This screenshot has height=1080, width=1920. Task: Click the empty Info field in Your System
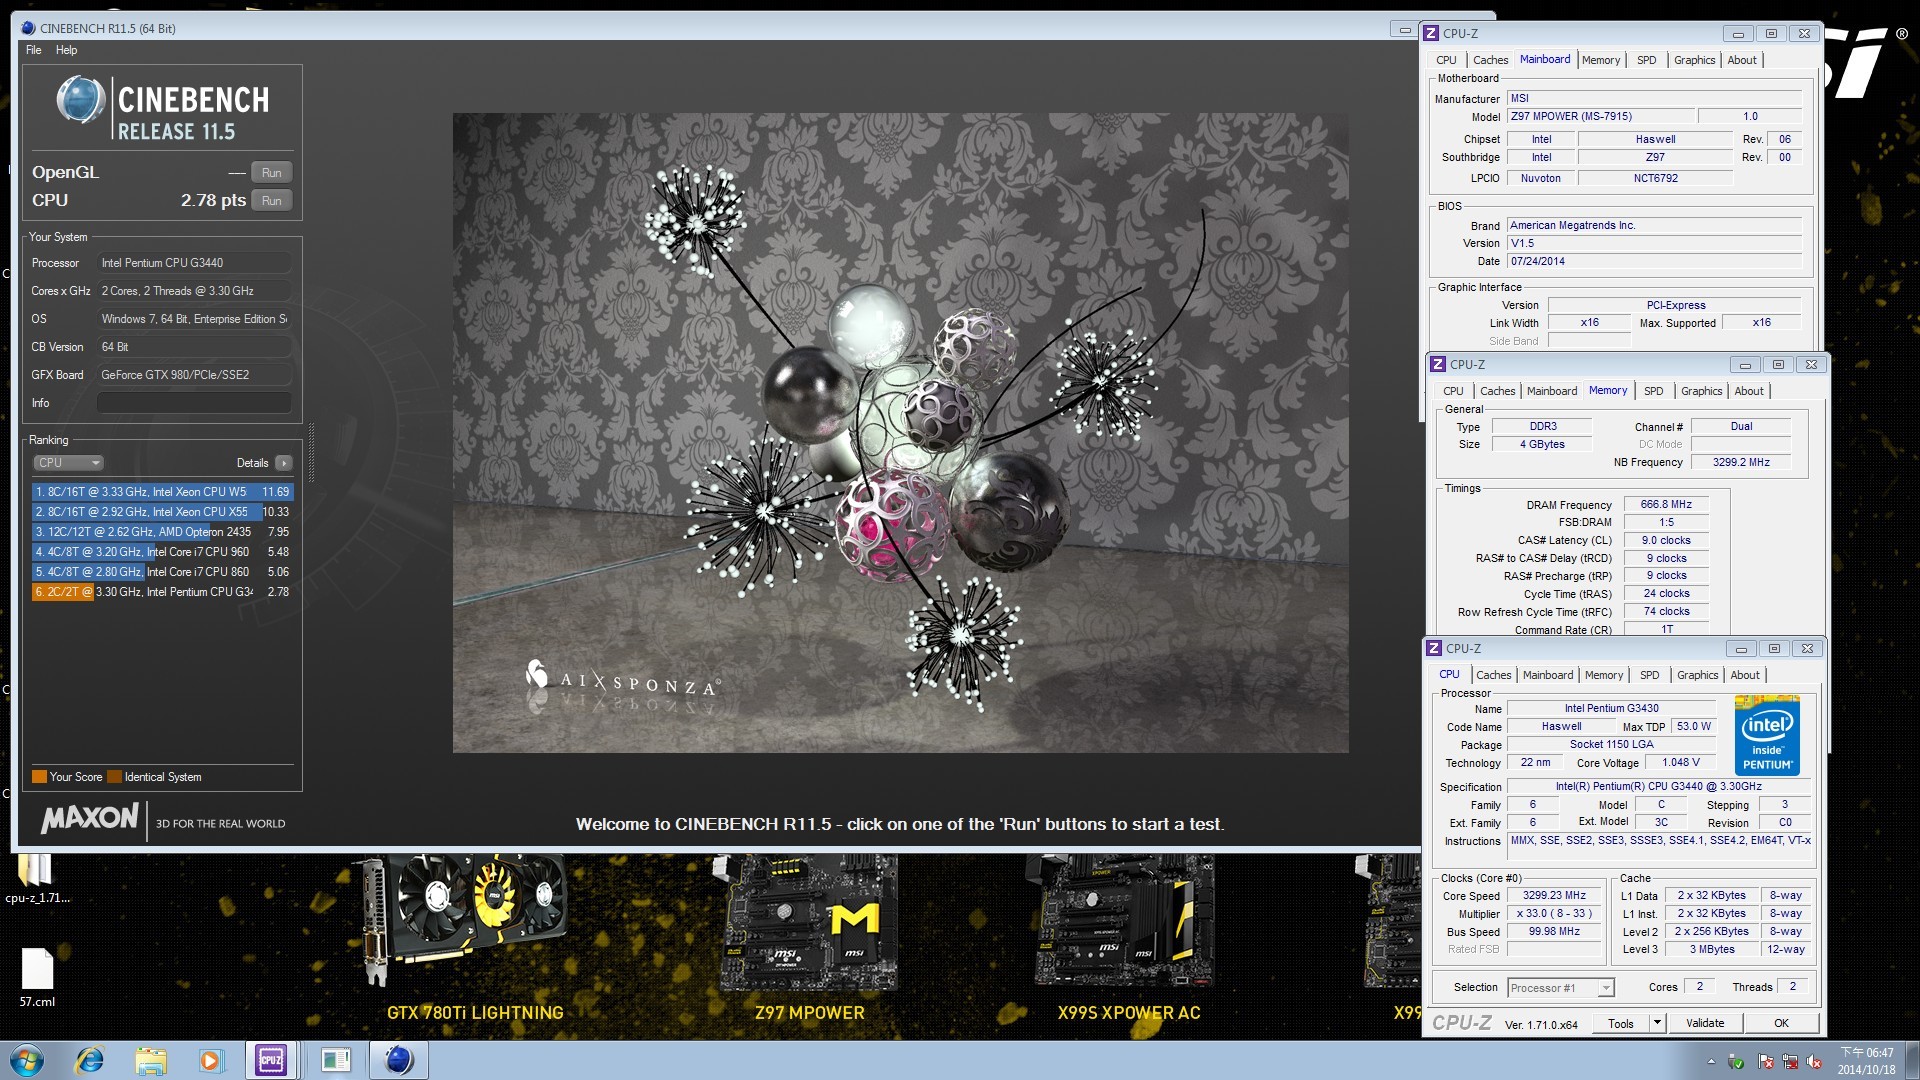pos(194,403)
